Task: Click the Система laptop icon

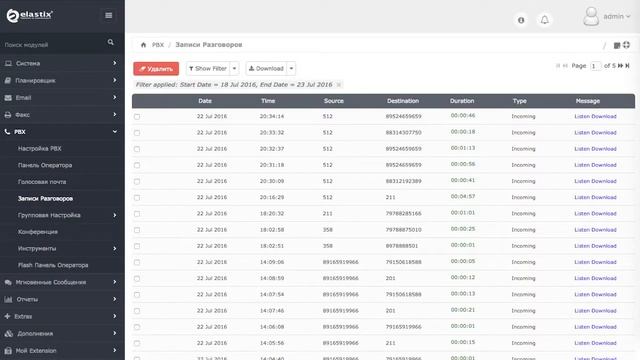Action: [x=8, y=63]
